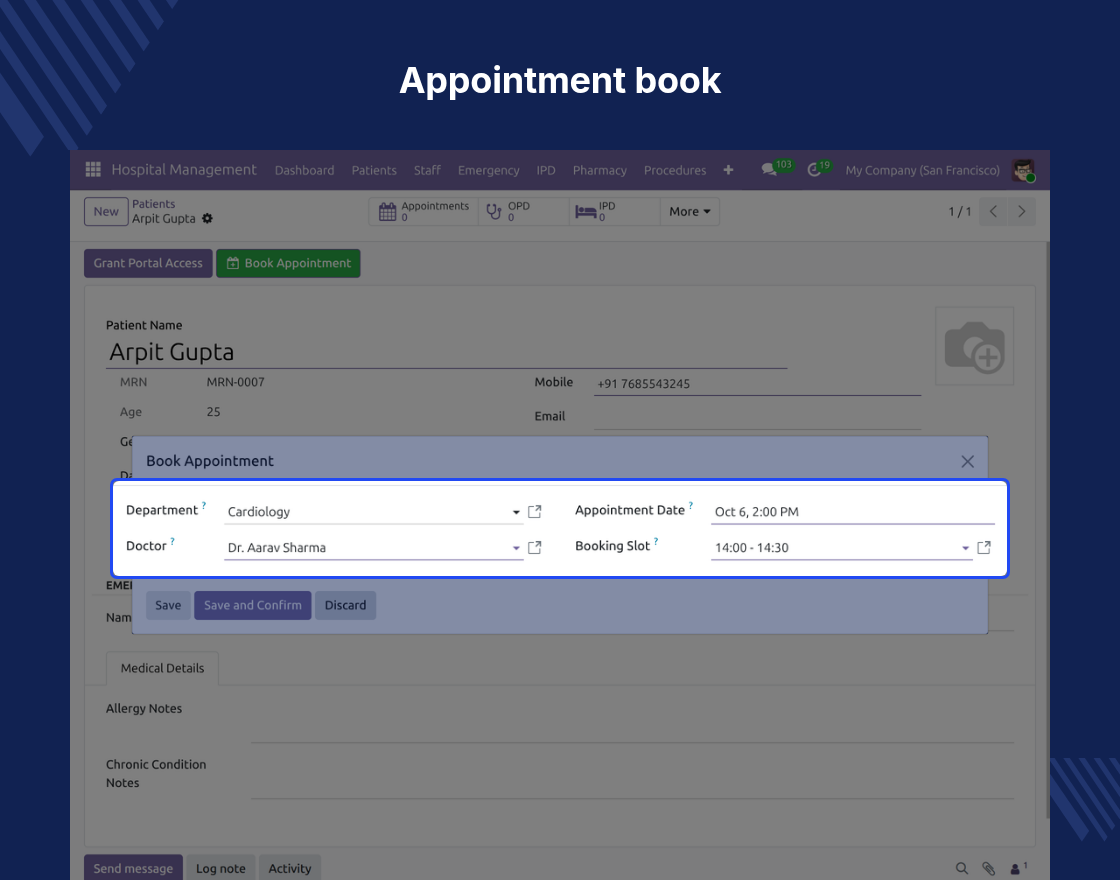
Task: Open the Procedures menu
Action: click(x=675, y=170)
